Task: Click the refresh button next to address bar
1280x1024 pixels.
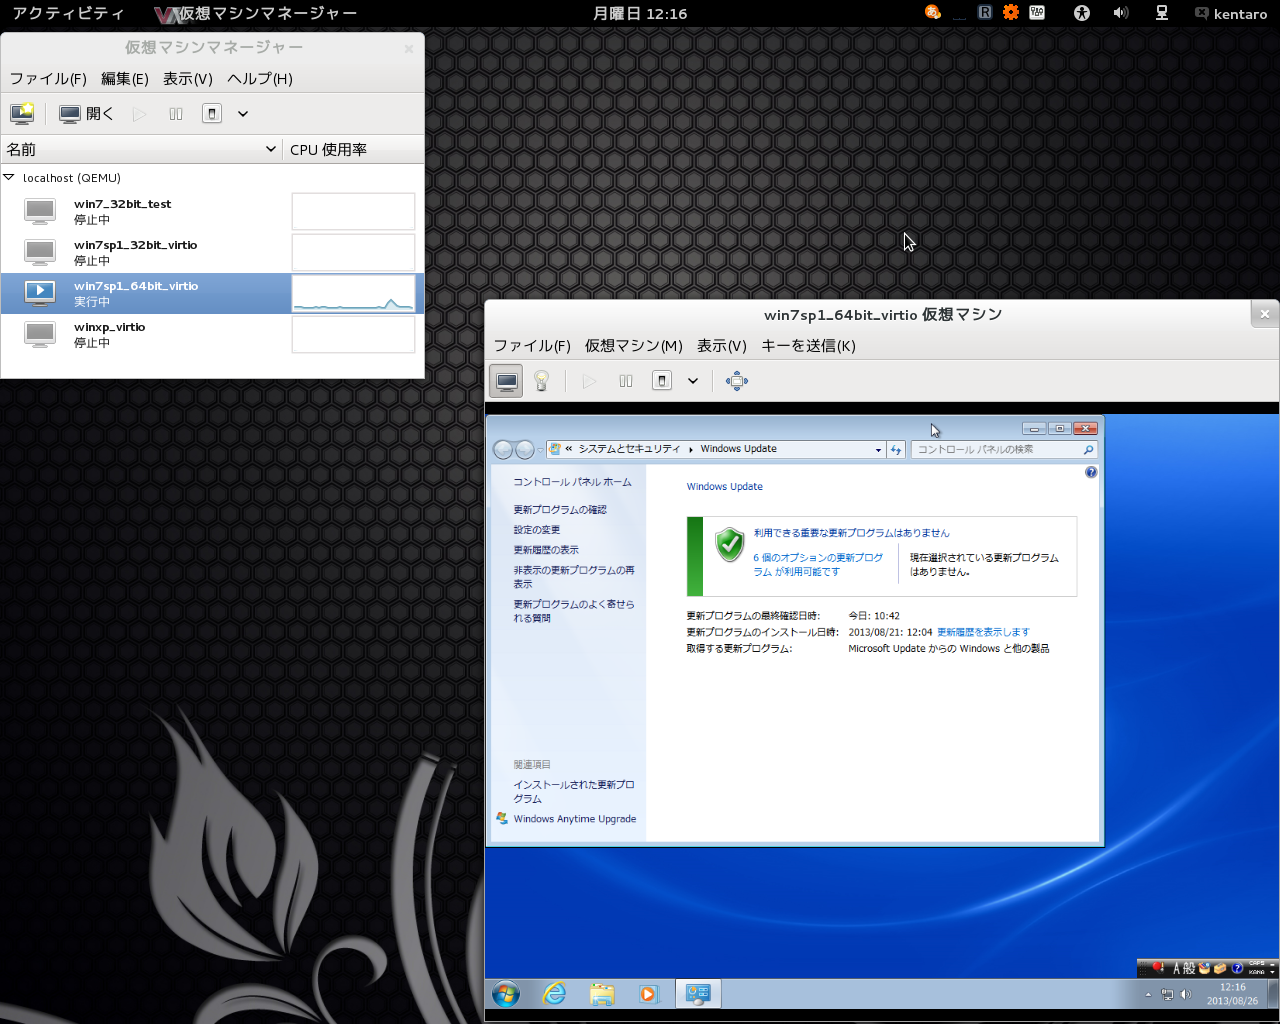Action: point(896,450)
